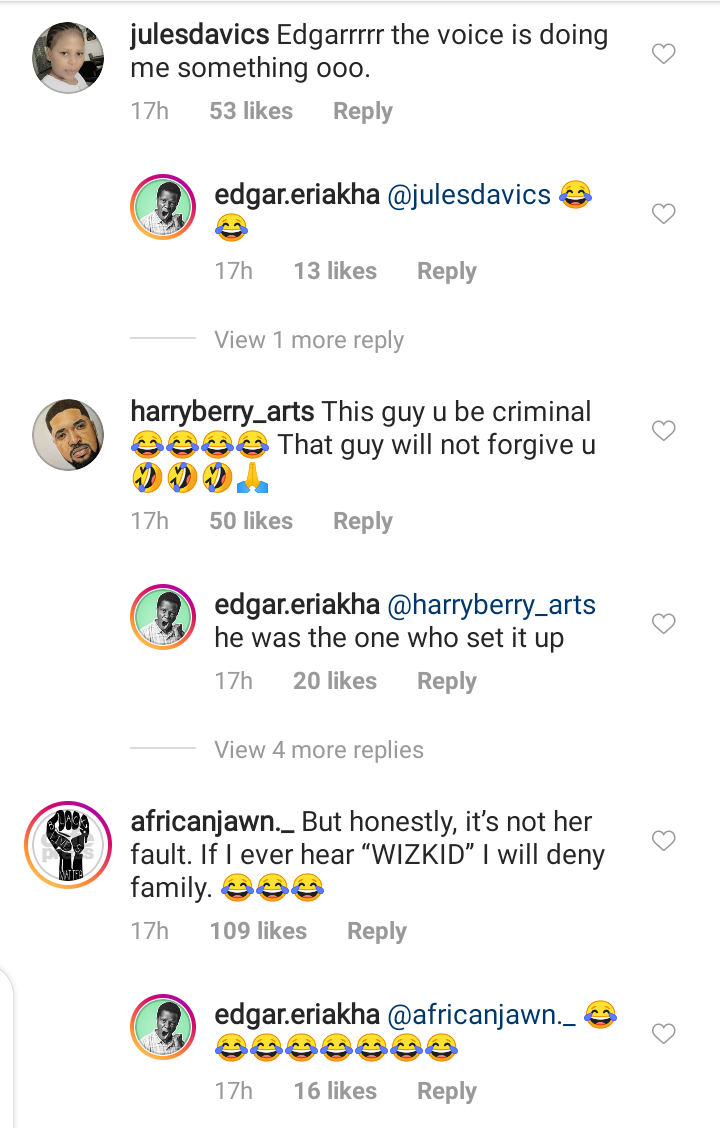The width and height of the screenshot is (720, 1128).
Task: Tap heart on harryberry_arts comment
Action: click(x=664, y=431)
